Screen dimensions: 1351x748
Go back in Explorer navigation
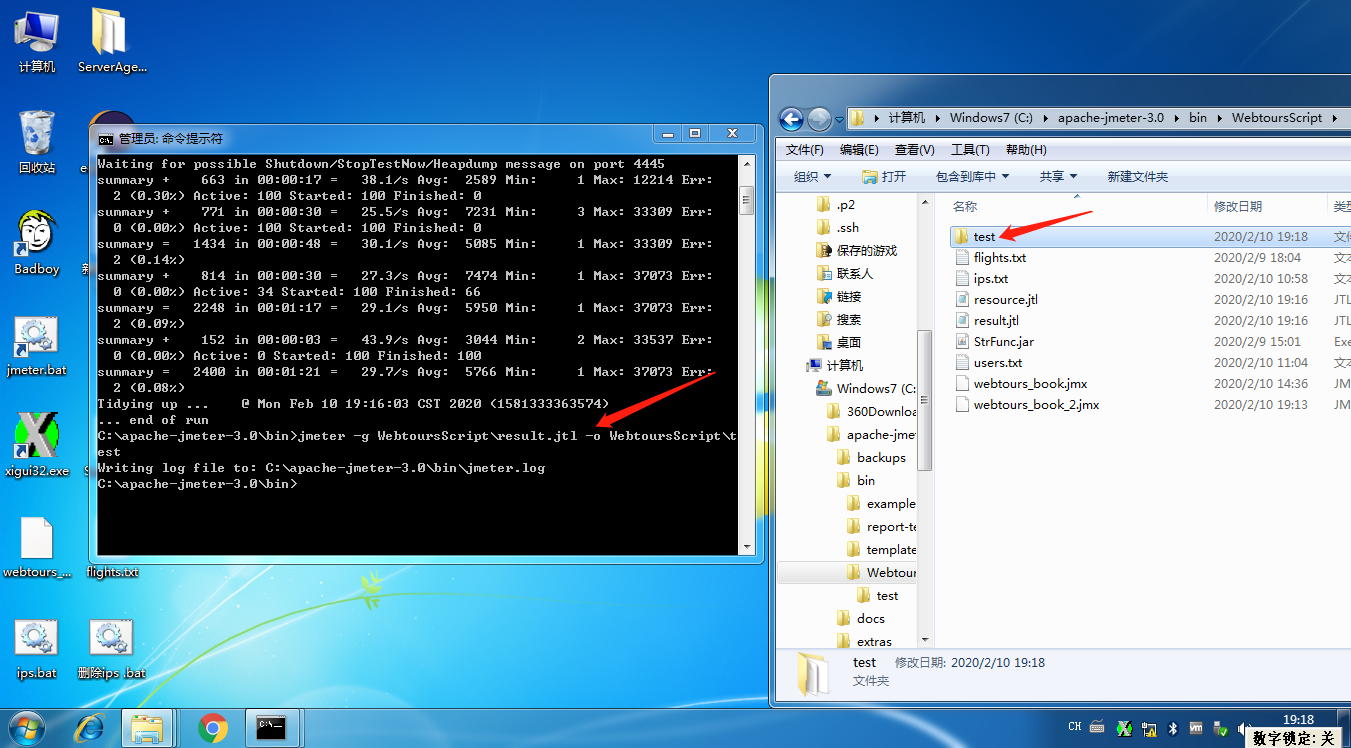pyautogui.click(x=791, y=119)
